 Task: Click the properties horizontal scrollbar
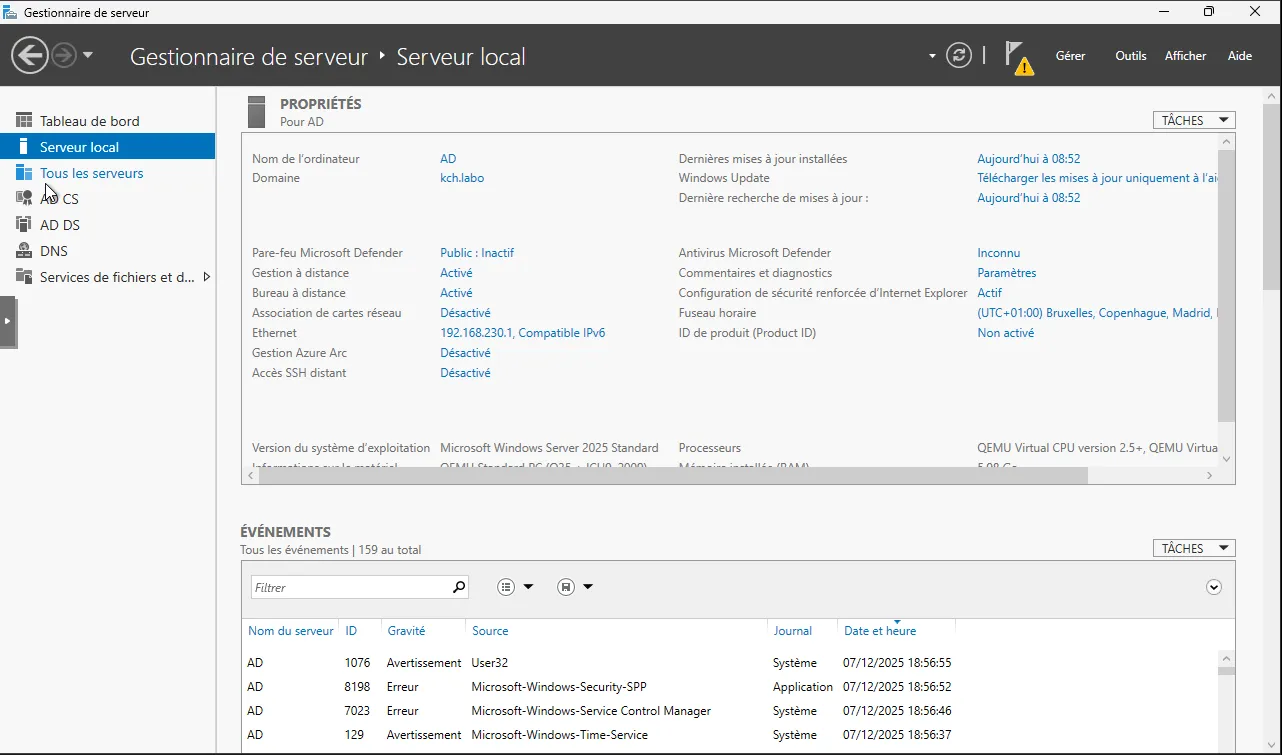click(x=672, y=476)
